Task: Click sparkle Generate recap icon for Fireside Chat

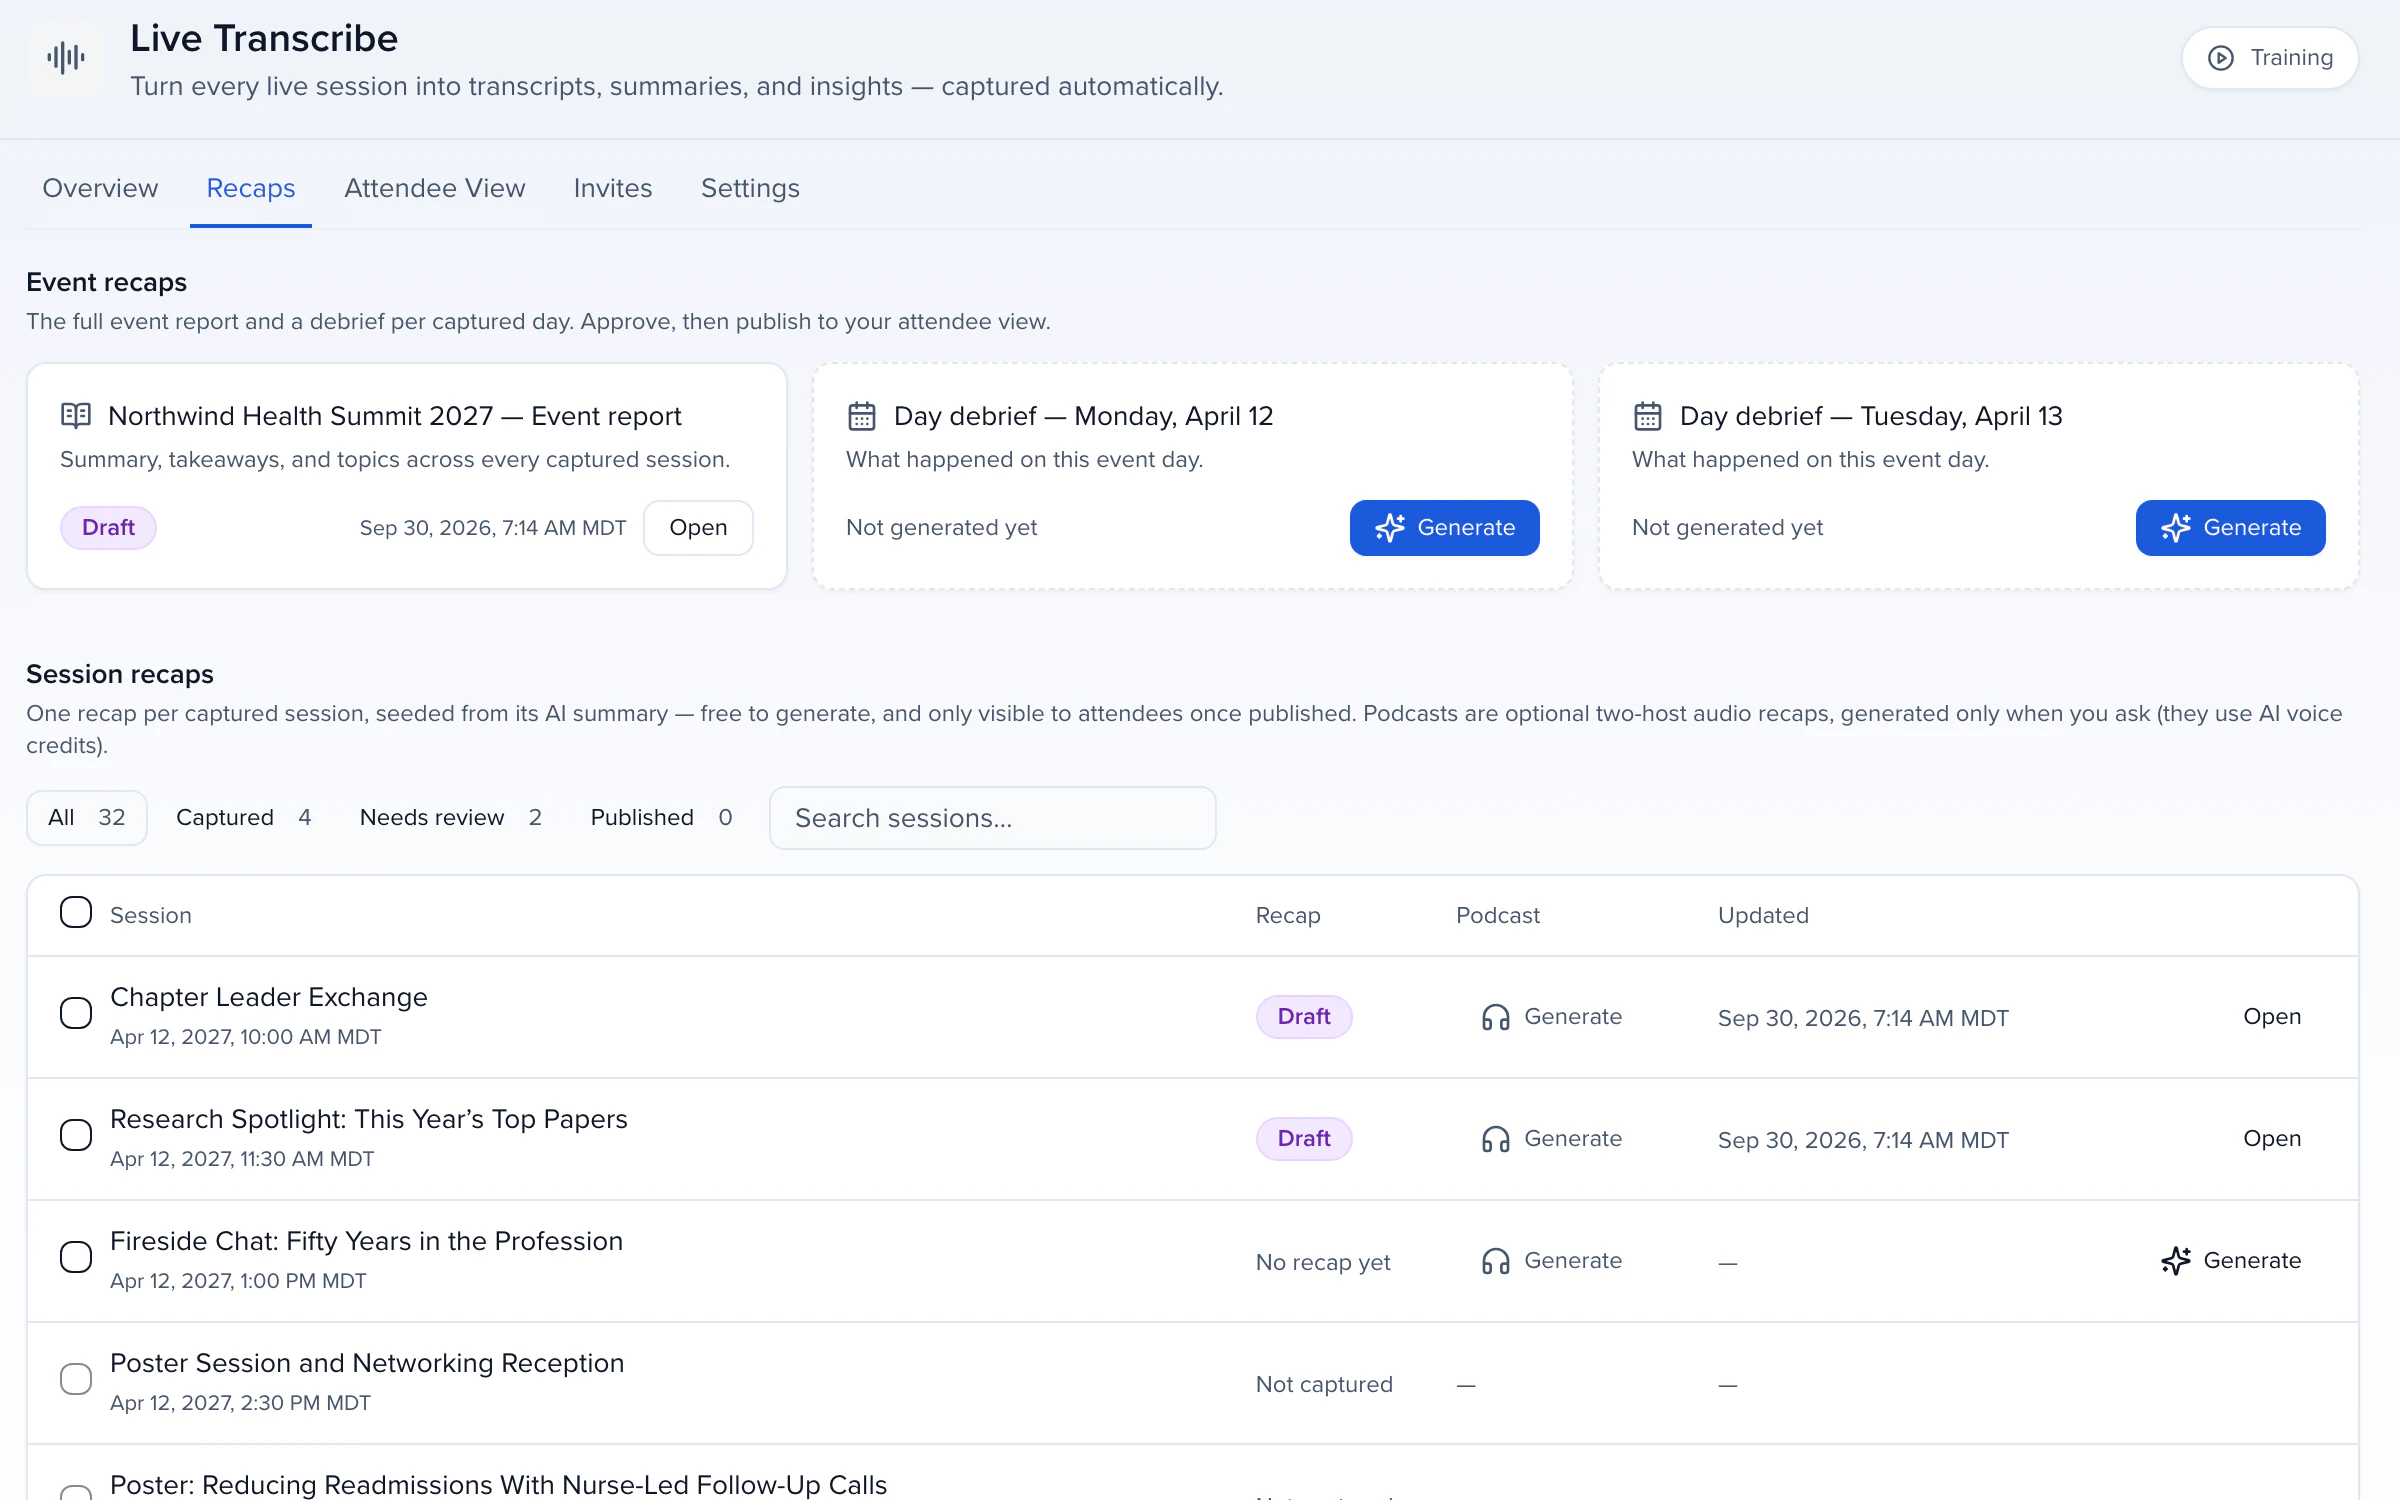Action: point(2176,1261)
